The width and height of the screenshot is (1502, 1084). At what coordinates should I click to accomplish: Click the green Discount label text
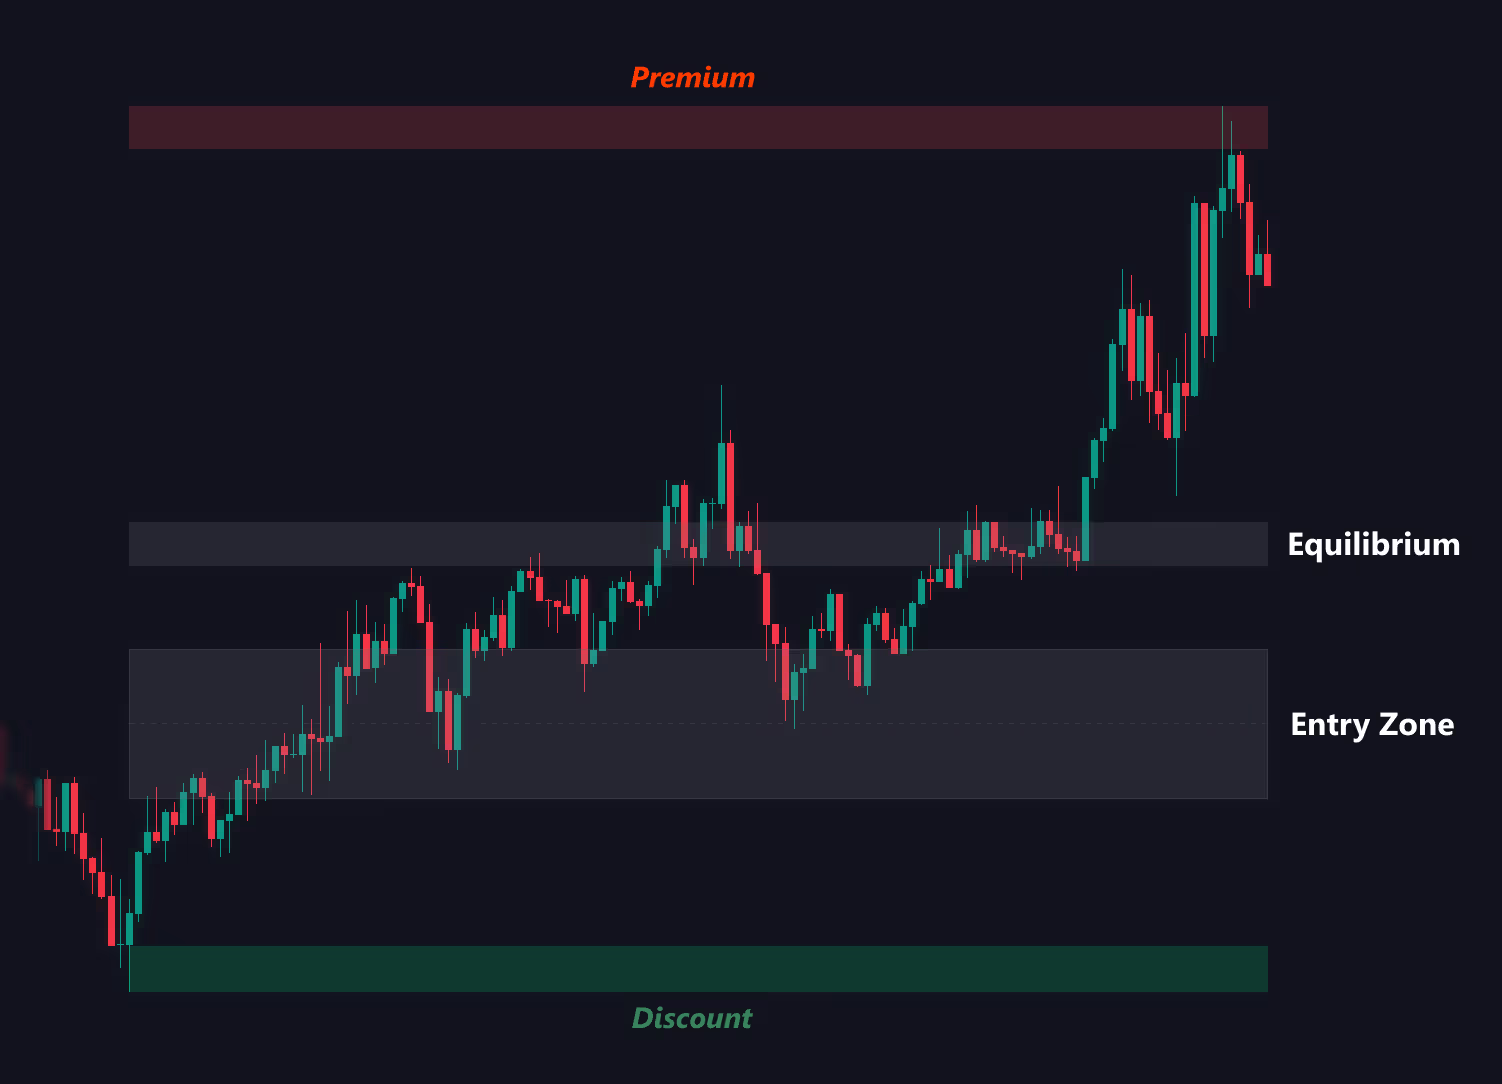click(x=691, y=1018)
